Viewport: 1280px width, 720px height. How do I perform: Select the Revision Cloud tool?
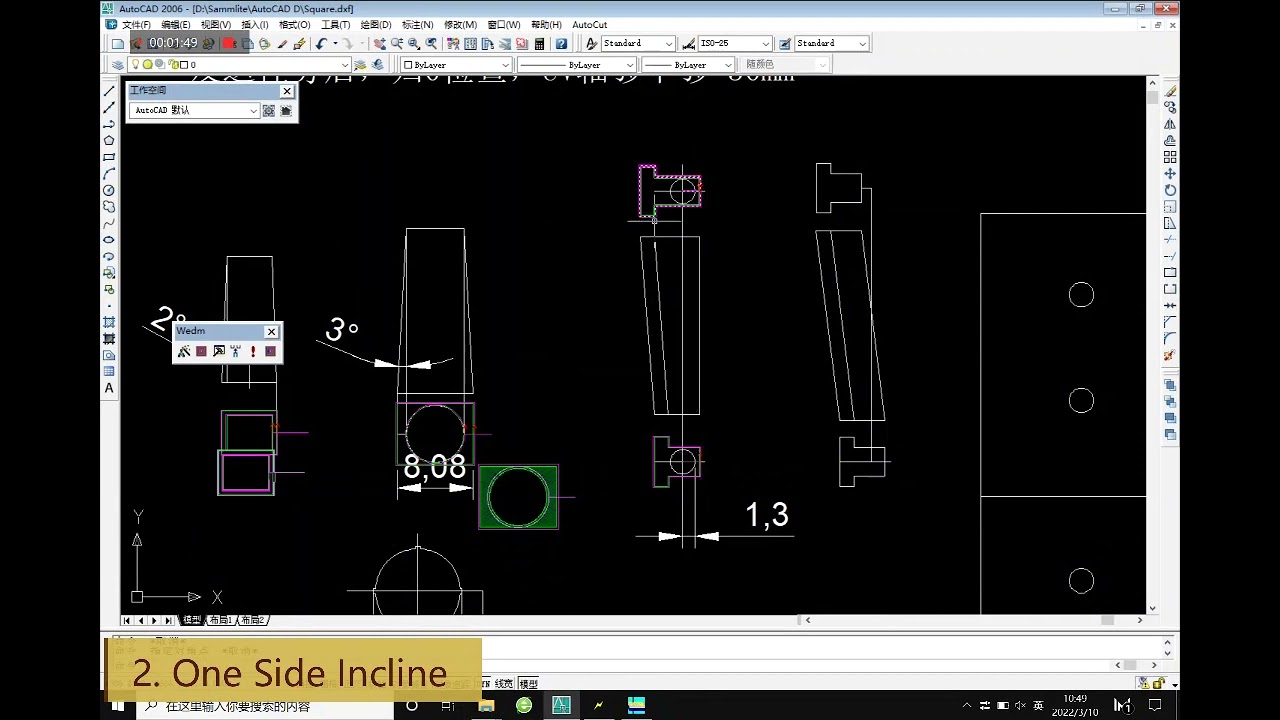pos(109,207)
